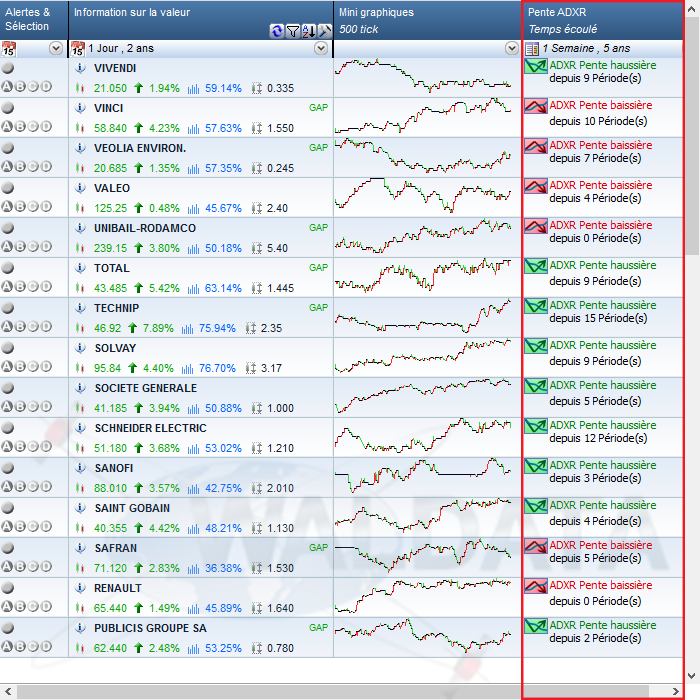Click the A-Z sort icon
This screenshot has height=700, width=700.
click(309, 31)
